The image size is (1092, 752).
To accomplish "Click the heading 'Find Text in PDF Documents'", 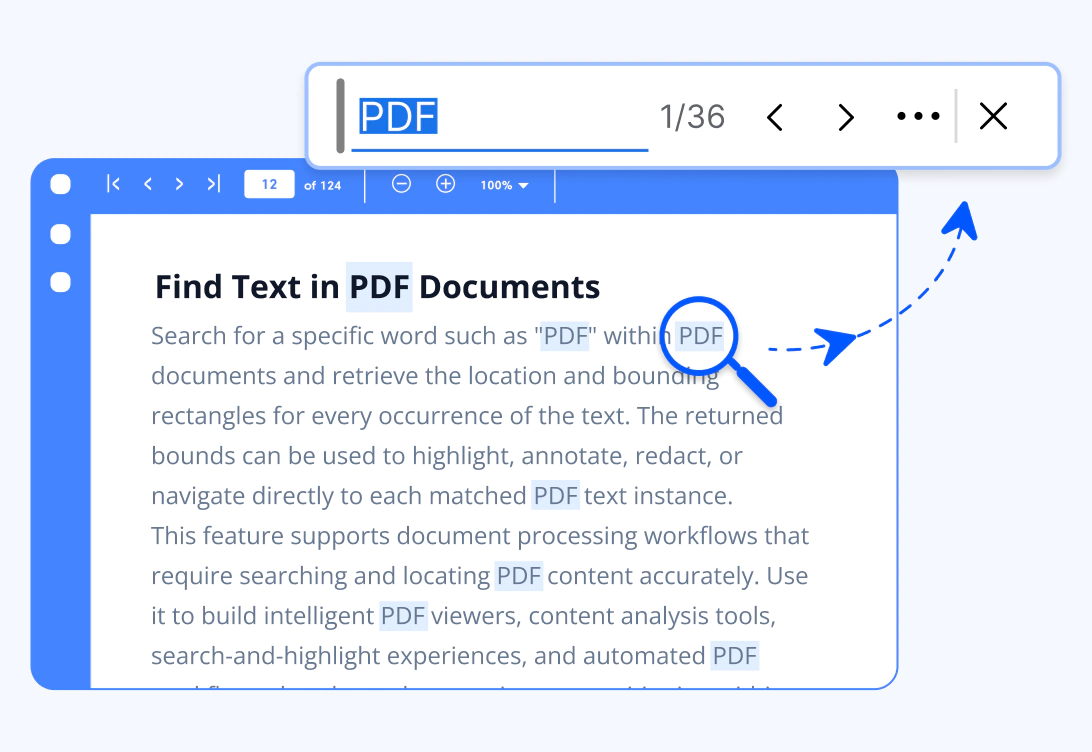I will (377, 287).
